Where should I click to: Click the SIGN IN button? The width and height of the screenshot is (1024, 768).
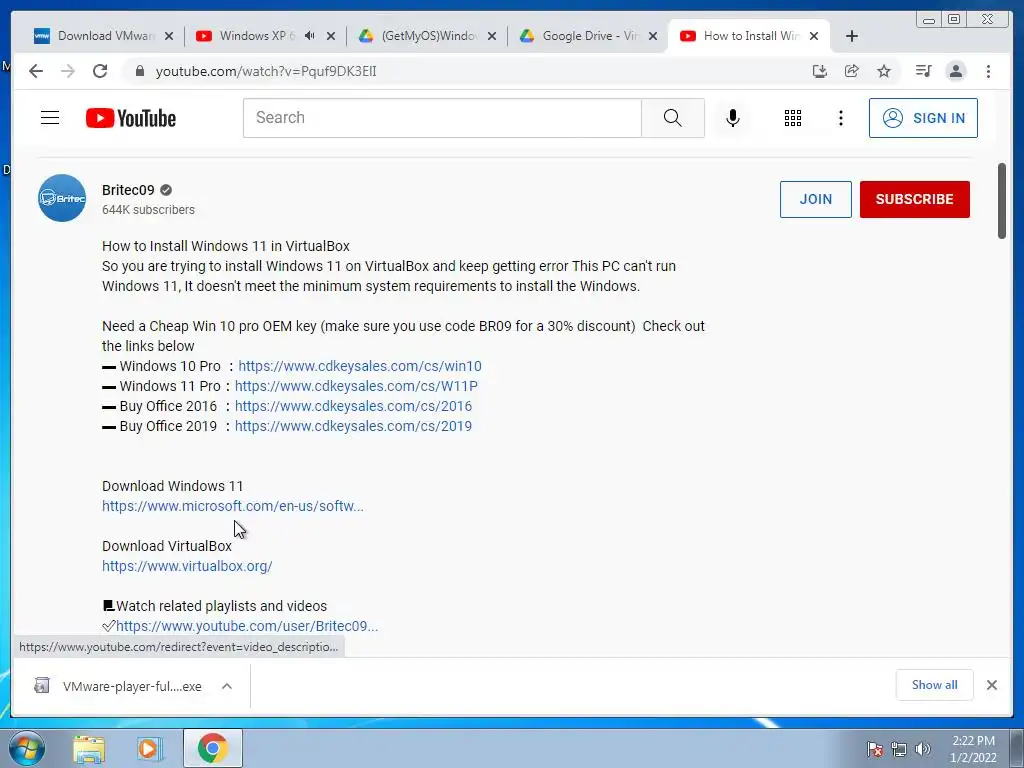tap(923, 118)
